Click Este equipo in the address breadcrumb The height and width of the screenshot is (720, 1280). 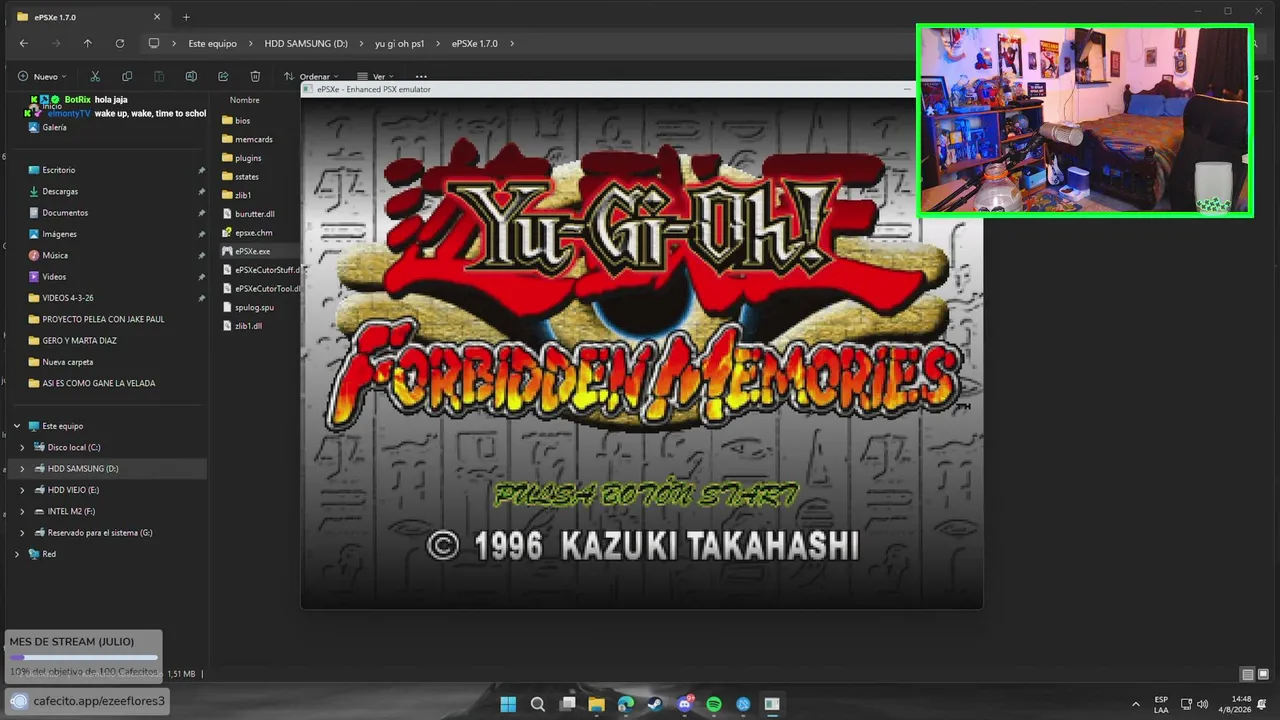pos(213,43)
